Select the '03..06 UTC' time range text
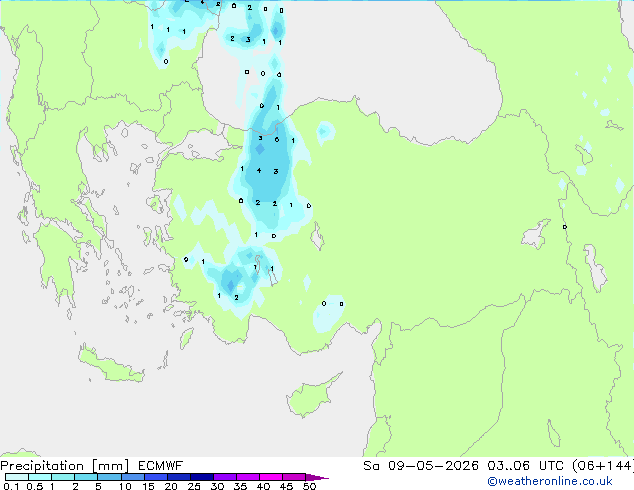 [x=526, y=466]
